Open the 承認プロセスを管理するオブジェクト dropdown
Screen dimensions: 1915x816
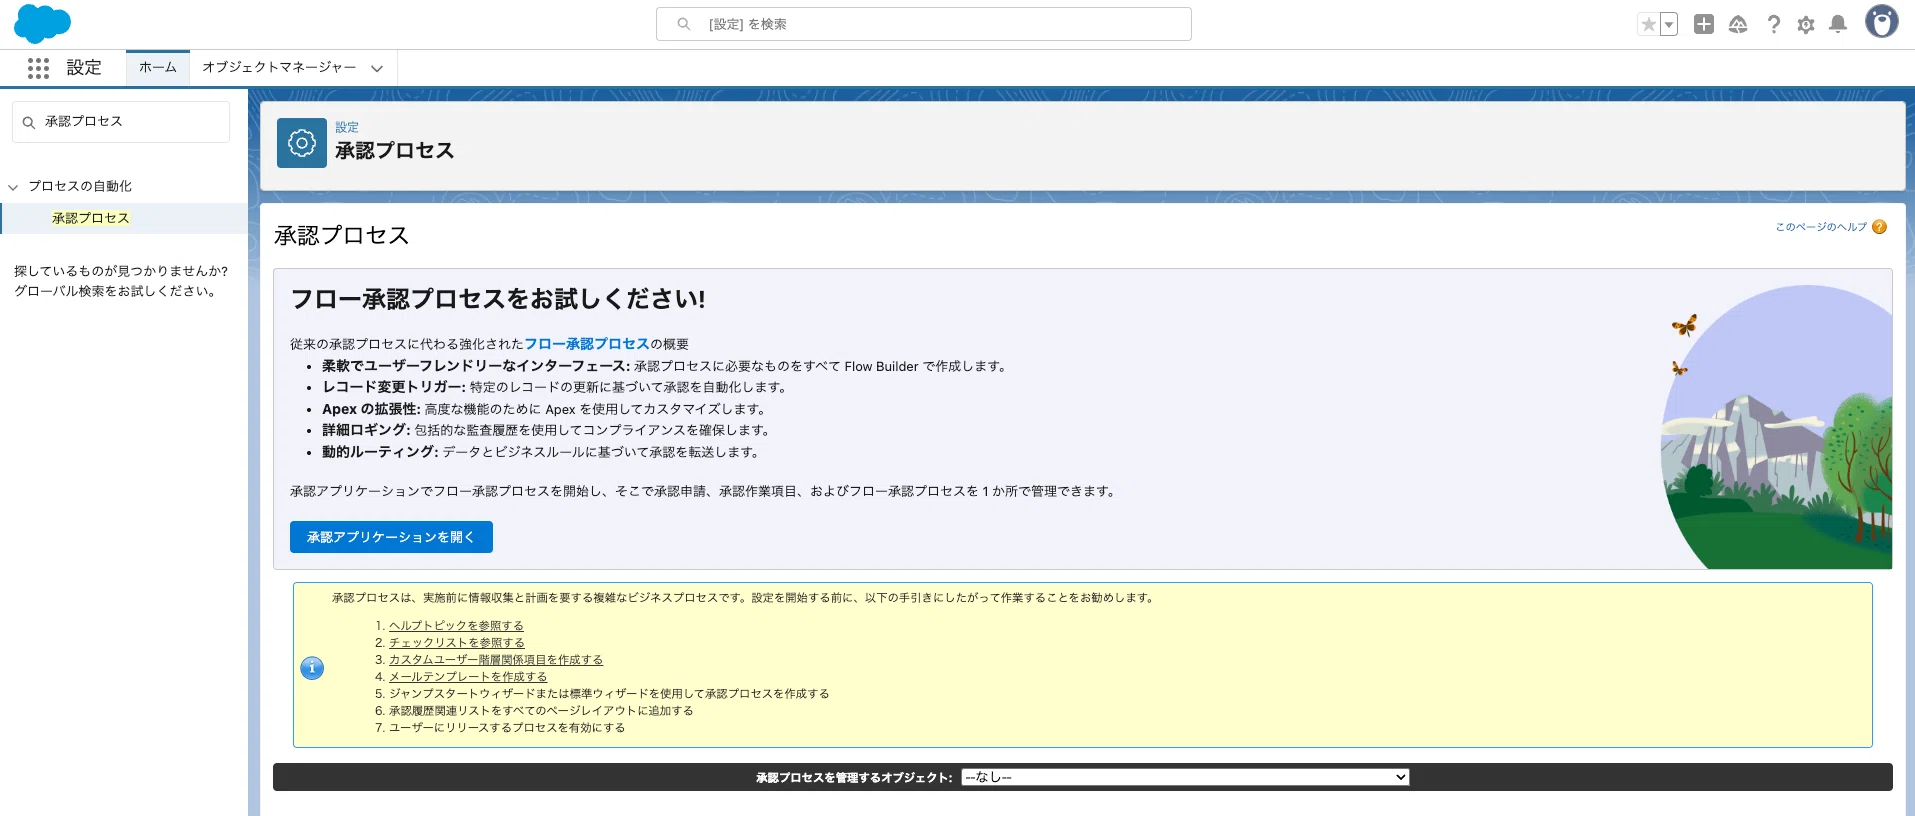pos(1185,777)
